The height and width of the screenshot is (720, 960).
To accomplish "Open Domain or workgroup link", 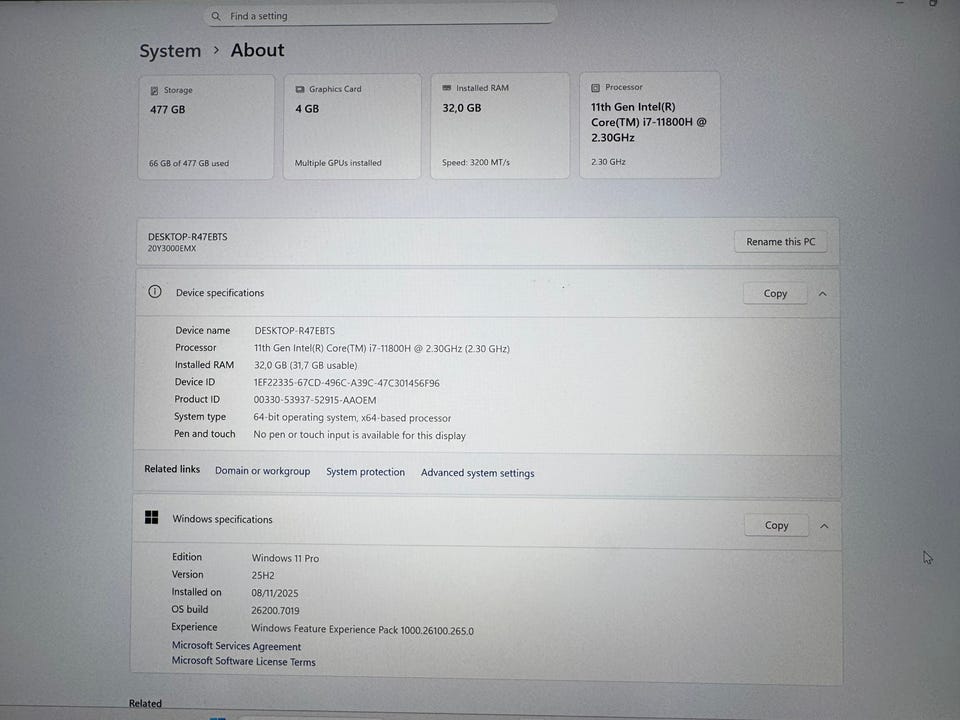I will tap(263, 471).
